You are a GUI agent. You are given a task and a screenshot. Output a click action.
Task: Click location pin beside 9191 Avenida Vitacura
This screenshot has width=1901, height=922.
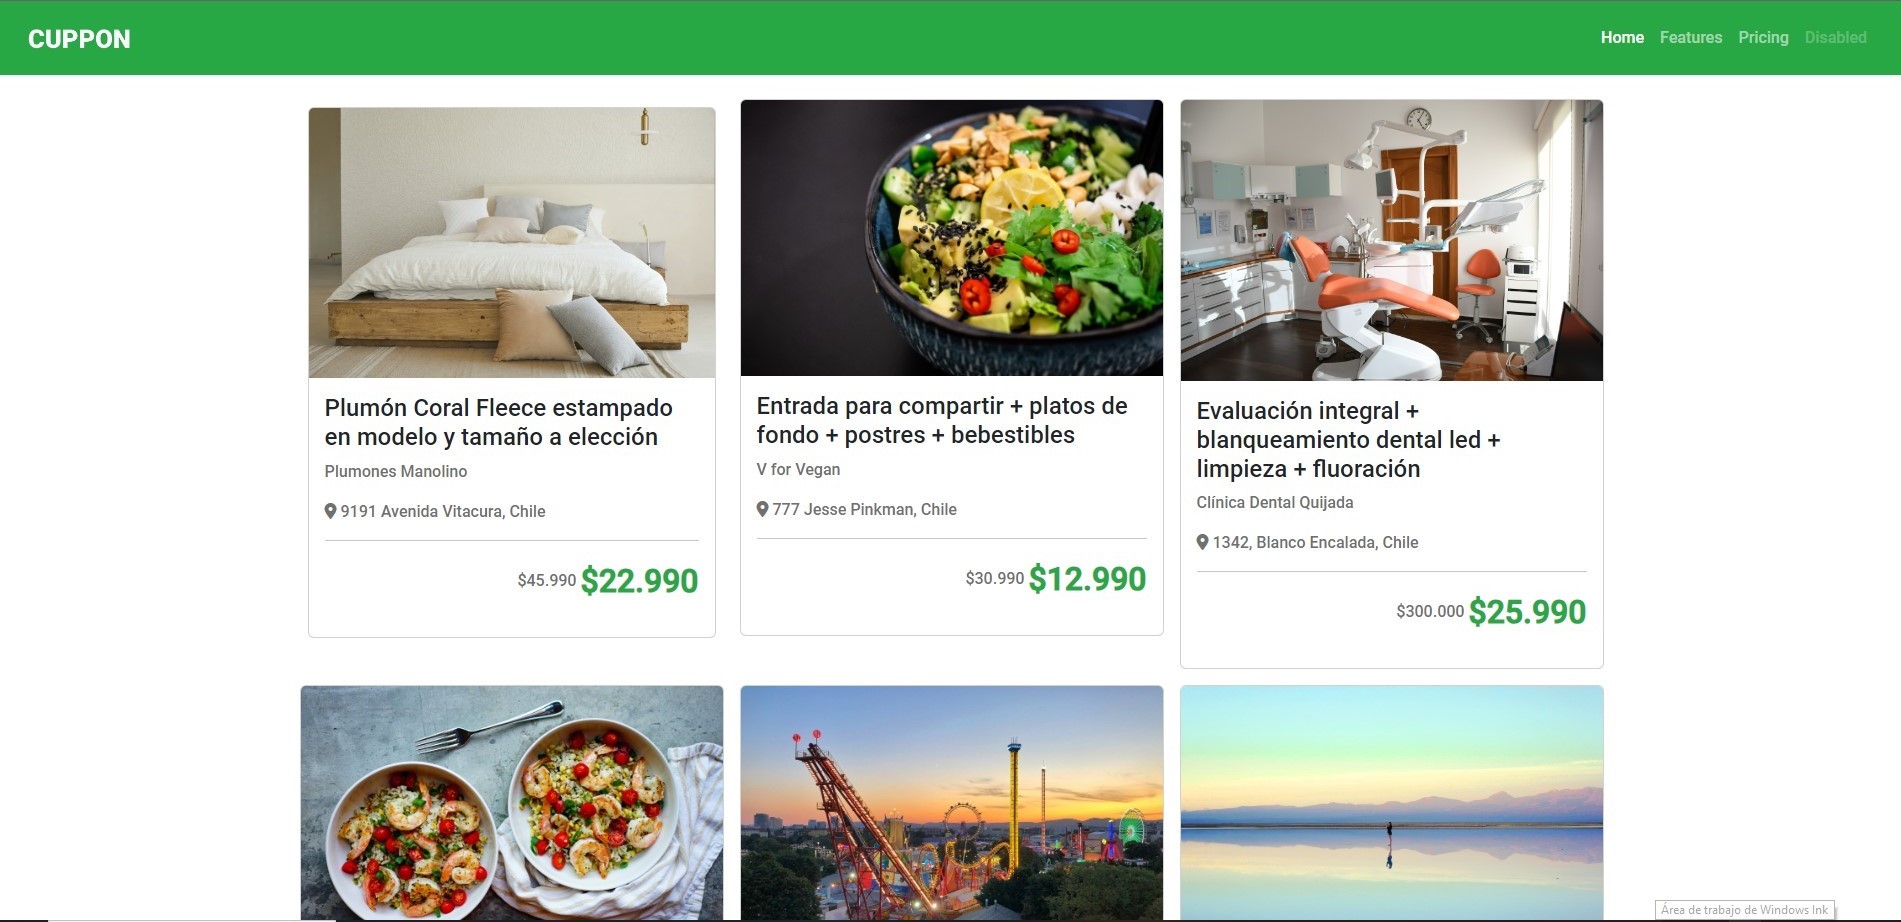[331, 511]
